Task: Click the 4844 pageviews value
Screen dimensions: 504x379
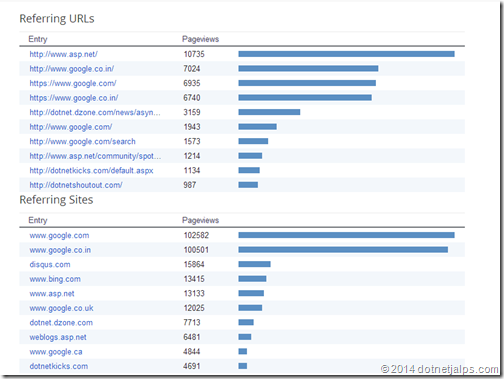Action: [192, 352]
